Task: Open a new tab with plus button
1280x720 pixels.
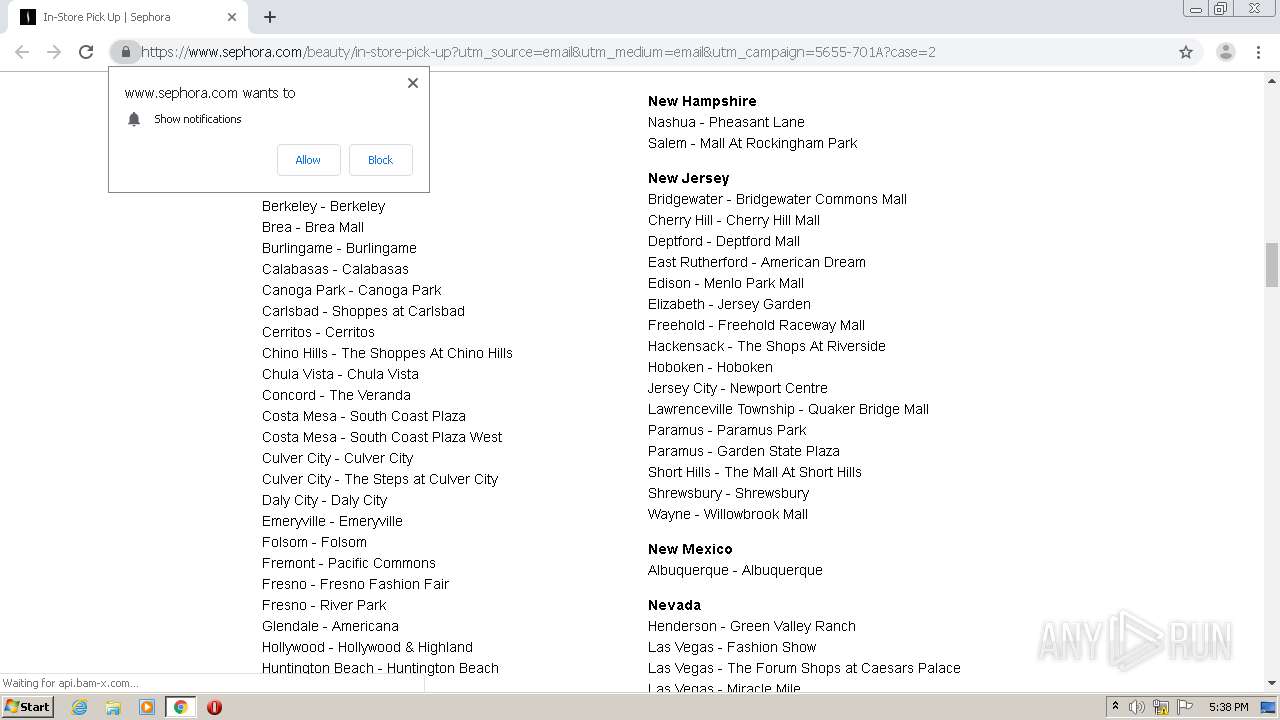Action: click(270, 17)
